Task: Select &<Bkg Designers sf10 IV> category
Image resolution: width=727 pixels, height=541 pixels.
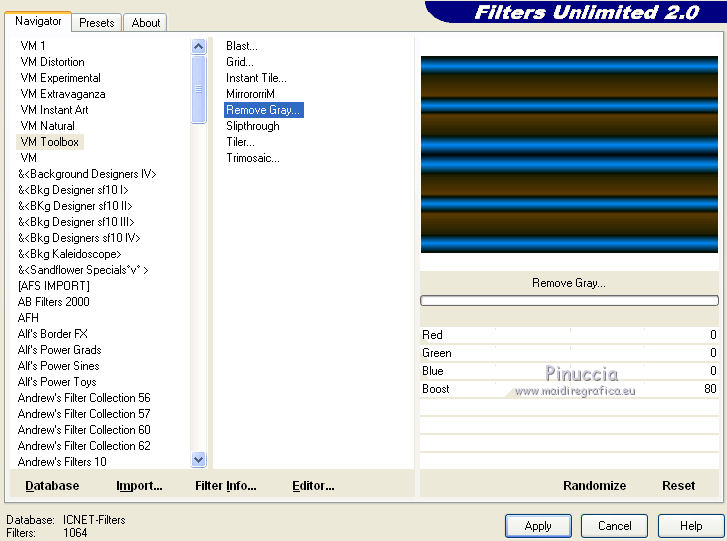Action: coord(79,238)
